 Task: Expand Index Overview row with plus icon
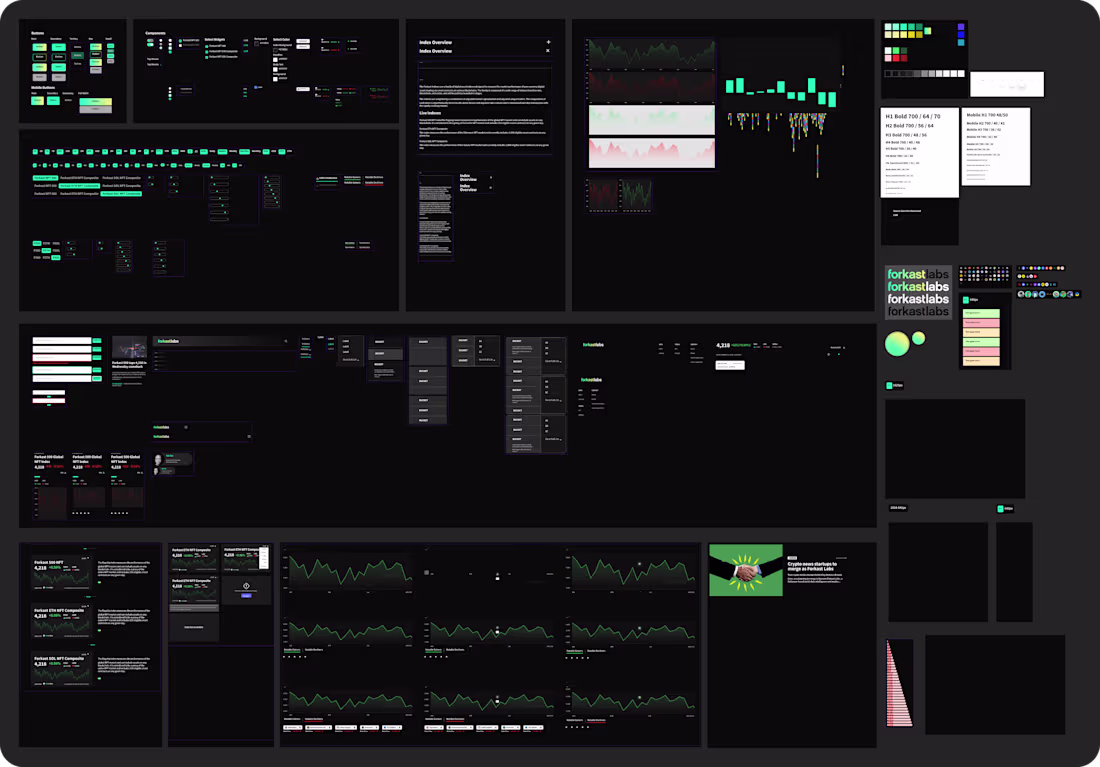[x=549, y=42]
